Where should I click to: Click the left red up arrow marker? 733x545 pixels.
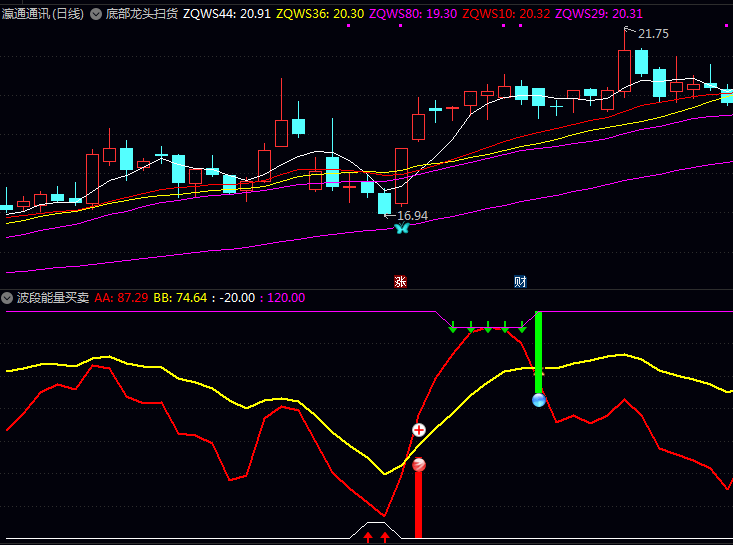point(368,537)
